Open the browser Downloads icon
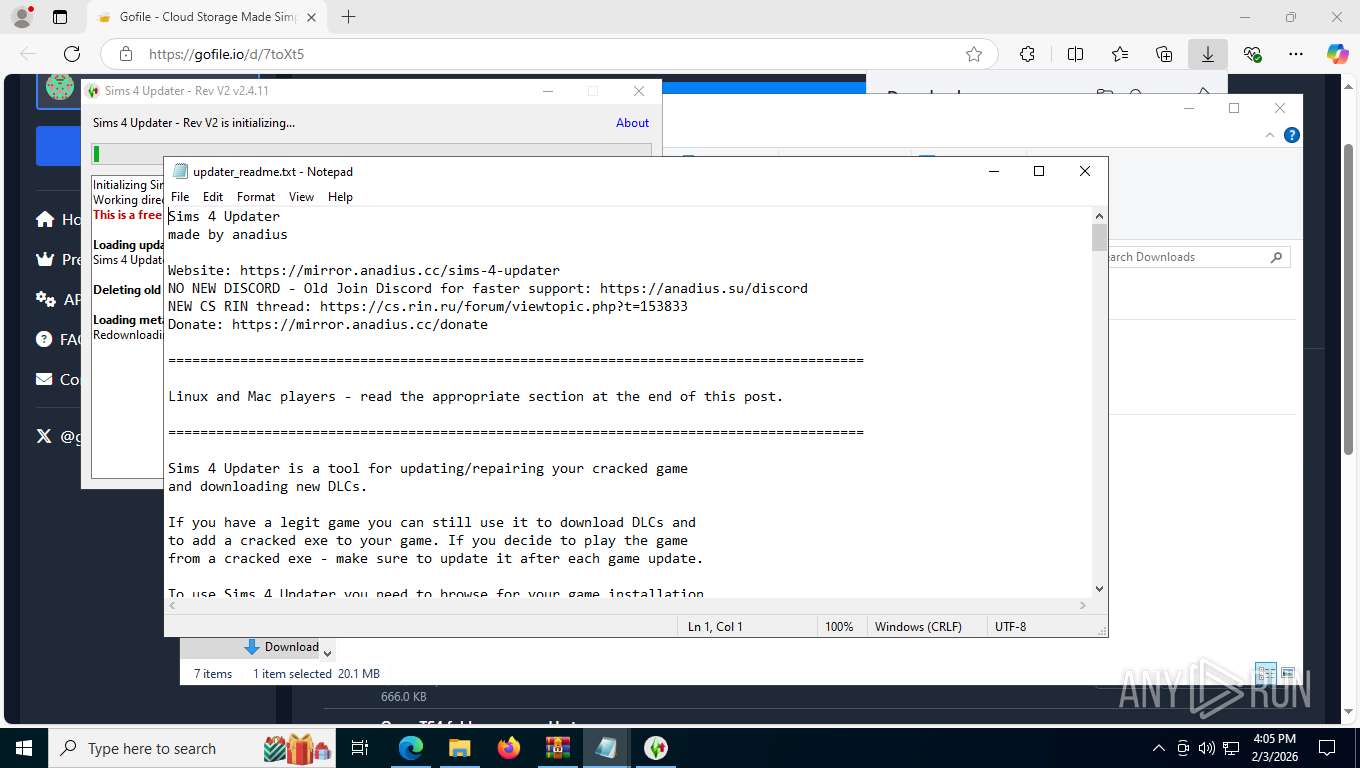1360x768 pixels. [1208, 54]
